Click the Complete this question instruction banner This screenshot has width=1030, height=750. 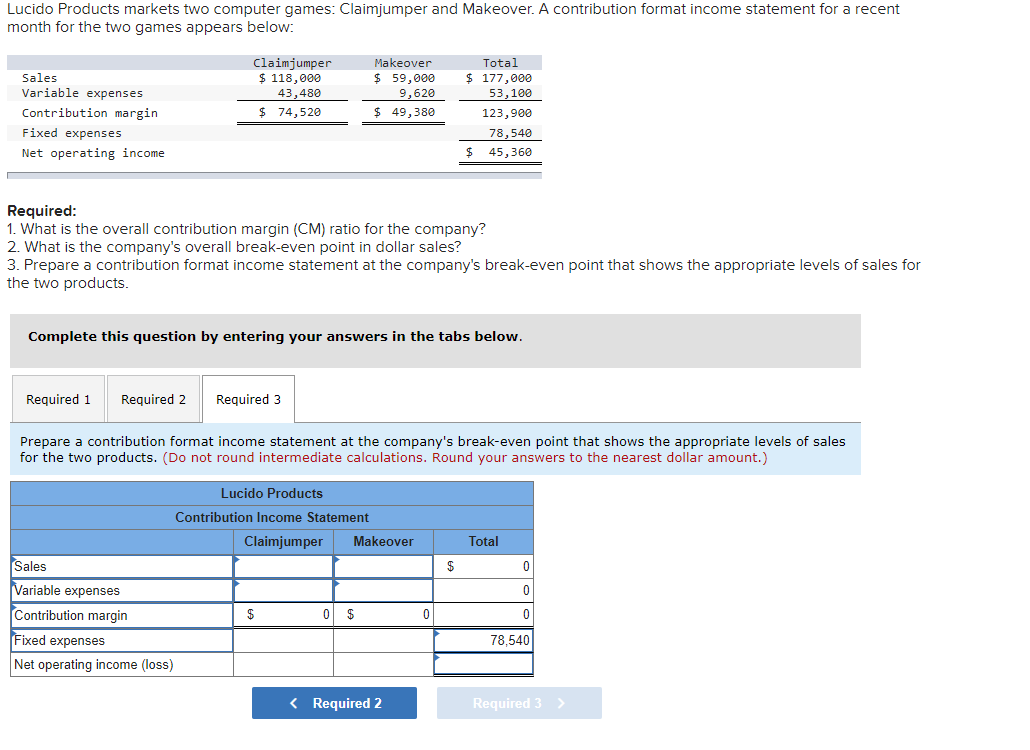tap(435, 341)
